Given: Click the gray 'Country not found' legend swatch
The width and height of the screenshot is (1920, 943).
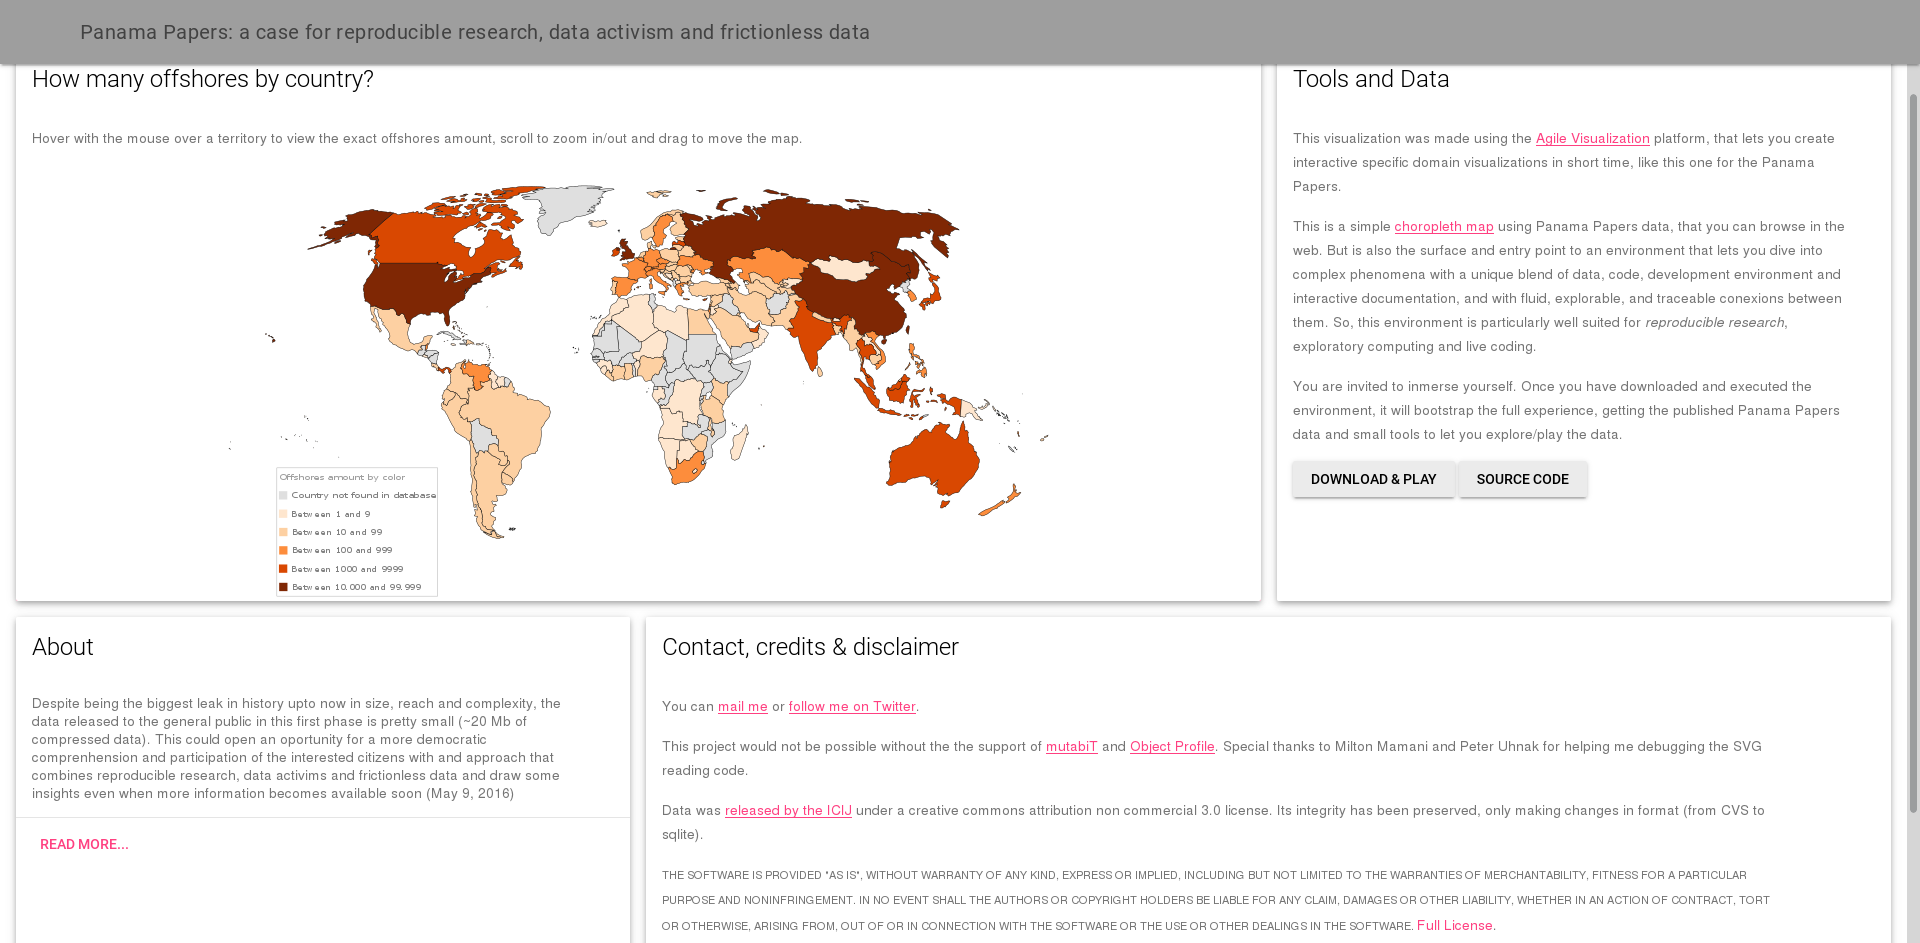Looking at the screenshot, I should 283,495.
